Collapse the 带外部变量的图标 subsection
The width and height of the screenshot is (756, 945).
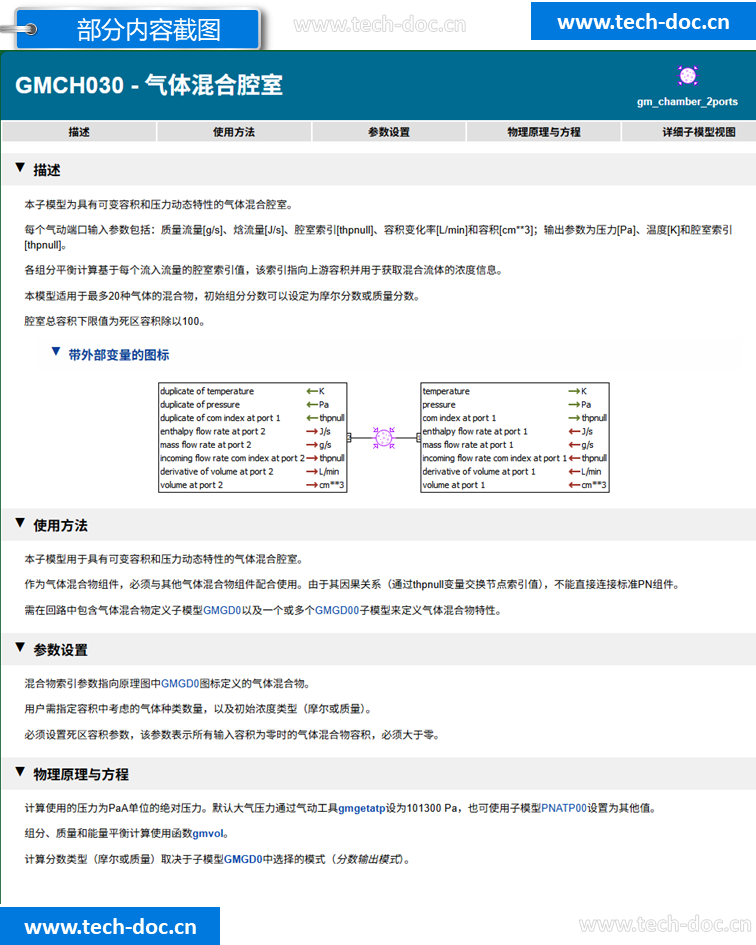click(56, 352)
